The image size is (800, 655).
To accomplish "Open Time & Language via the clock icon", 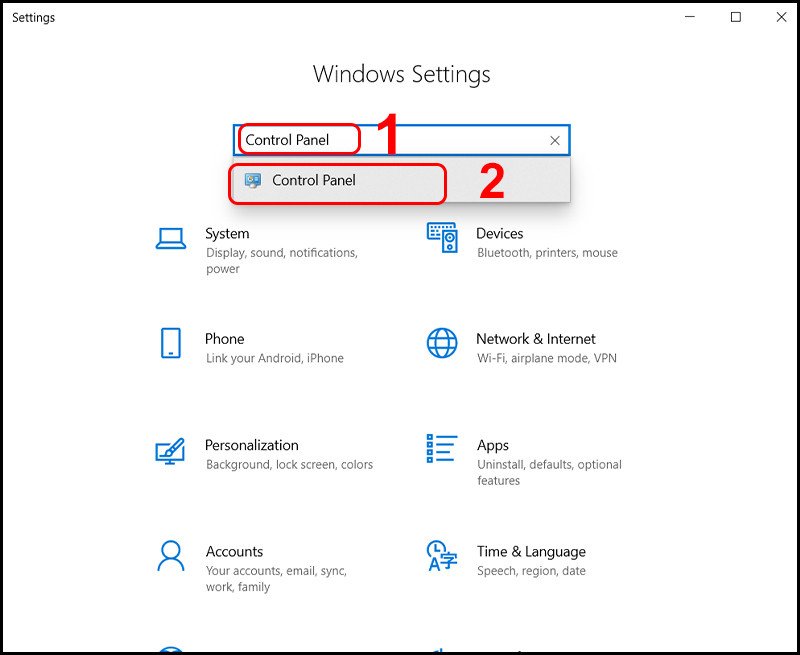I will coord(441,558).
